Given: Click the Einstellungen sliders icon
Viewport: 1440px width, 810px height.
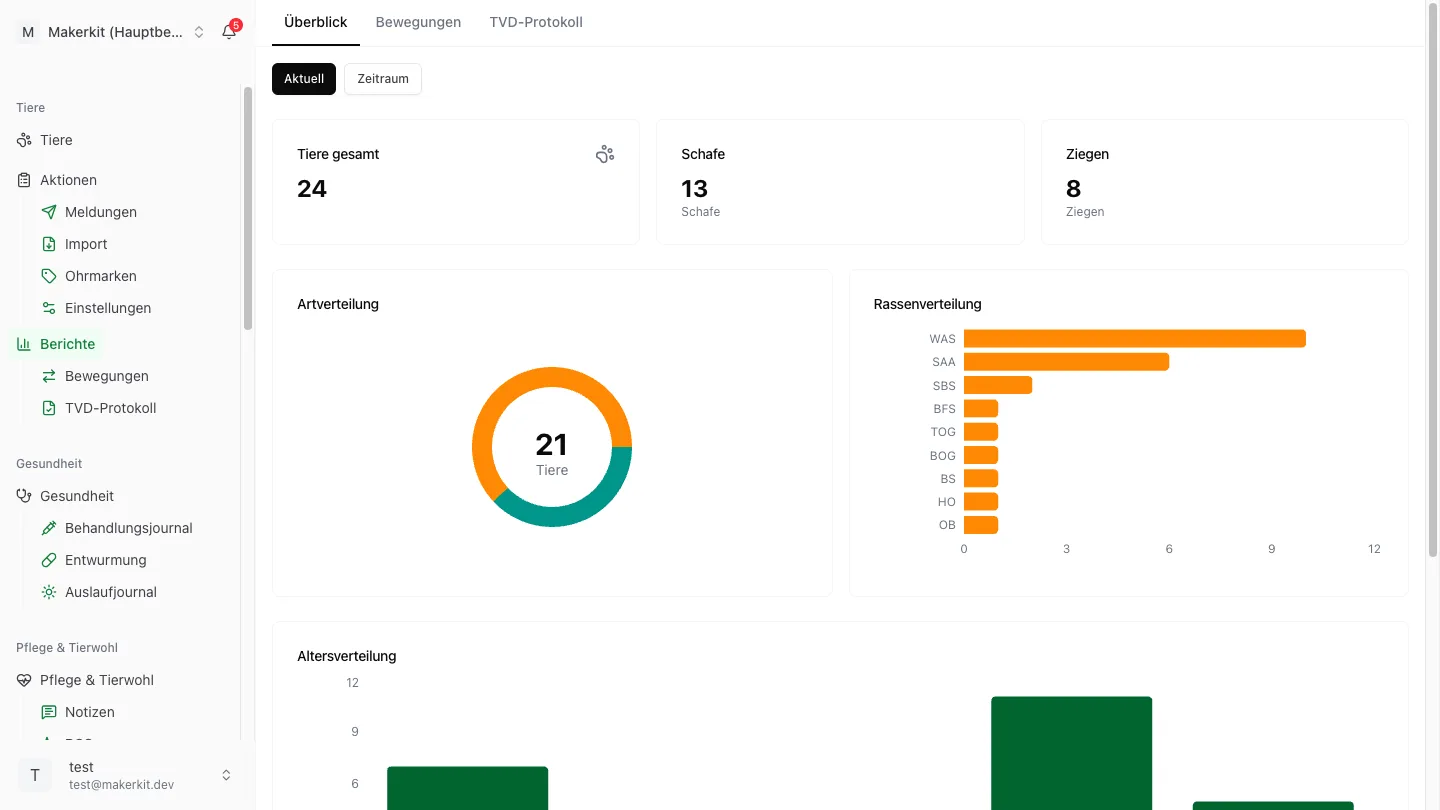Looking at the screenshot, I should tap(49, 308).
